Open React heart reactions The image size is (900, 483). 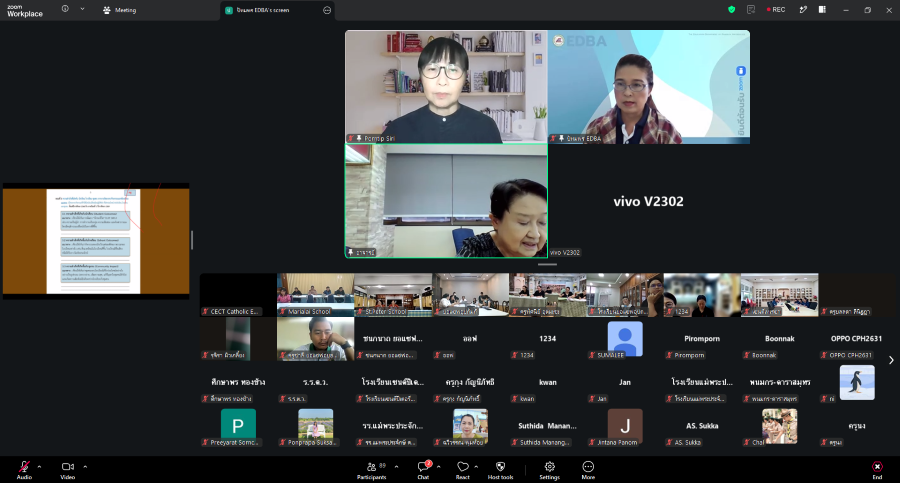point(463,469)
